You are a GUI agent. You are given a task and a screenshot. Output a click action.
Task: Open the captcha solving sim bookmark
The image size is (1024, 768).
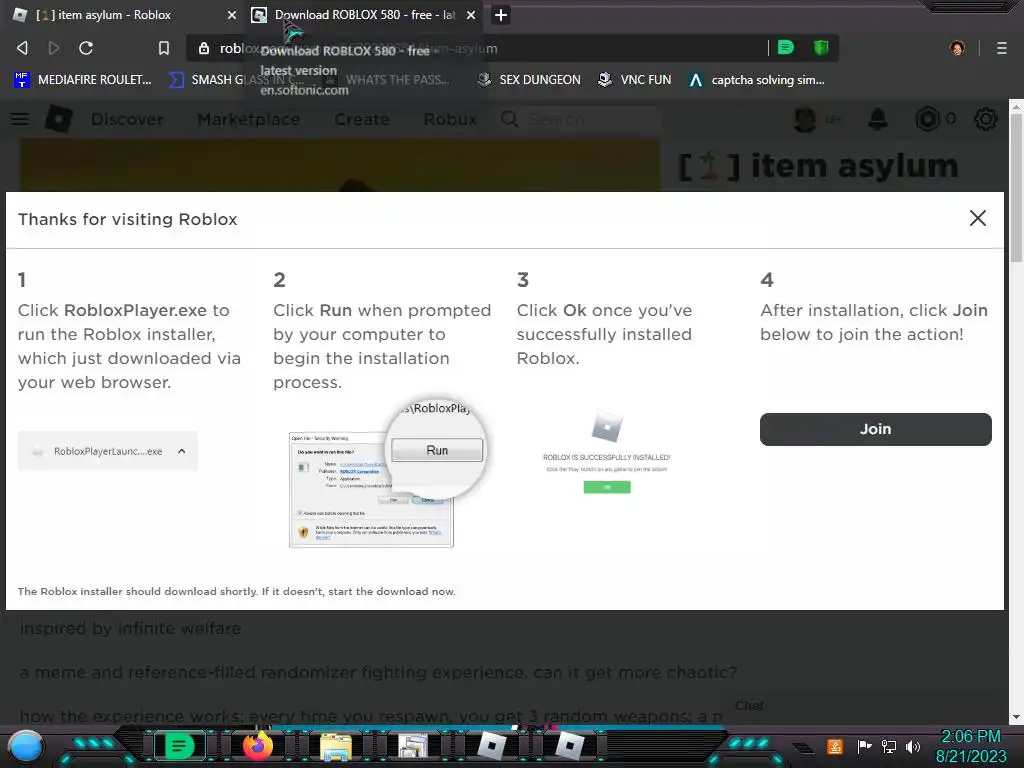757,80
